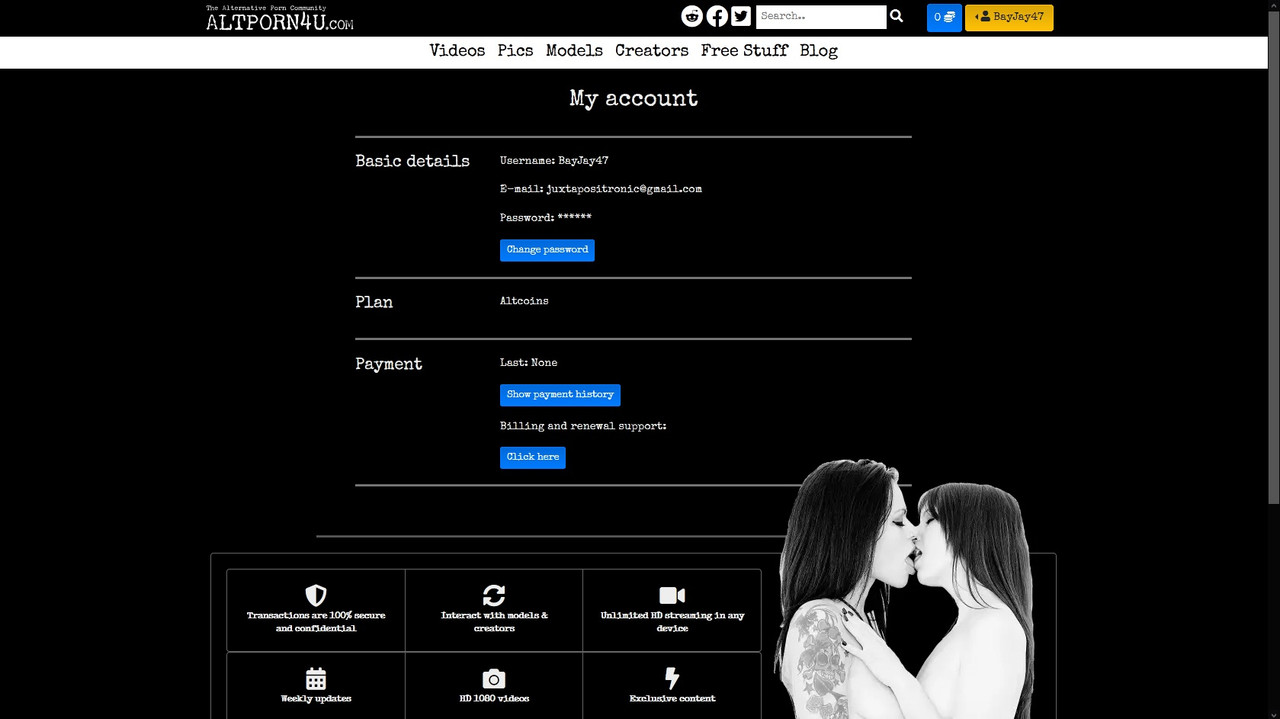This screenshot has width=1280, height=719.
Task: Click the shield secure transactions icon
Action: coord(316,595)
